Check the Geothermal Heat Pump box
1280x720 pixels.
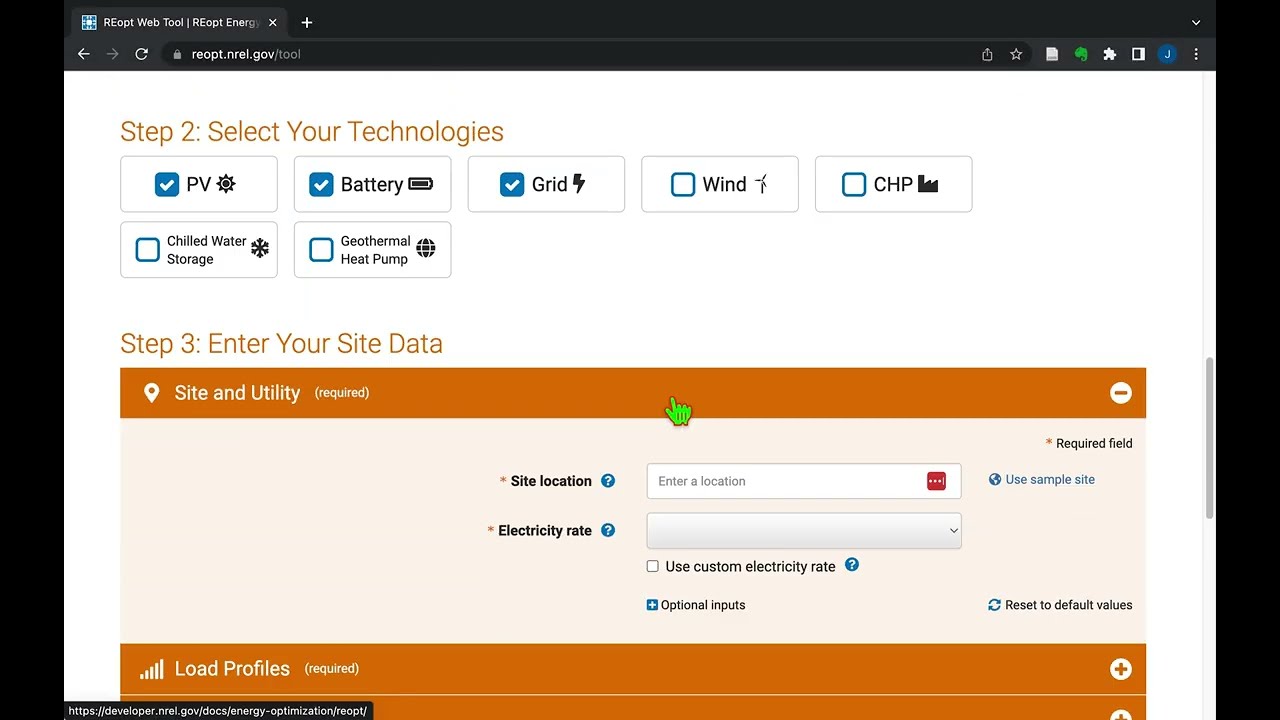pos(321,250)
